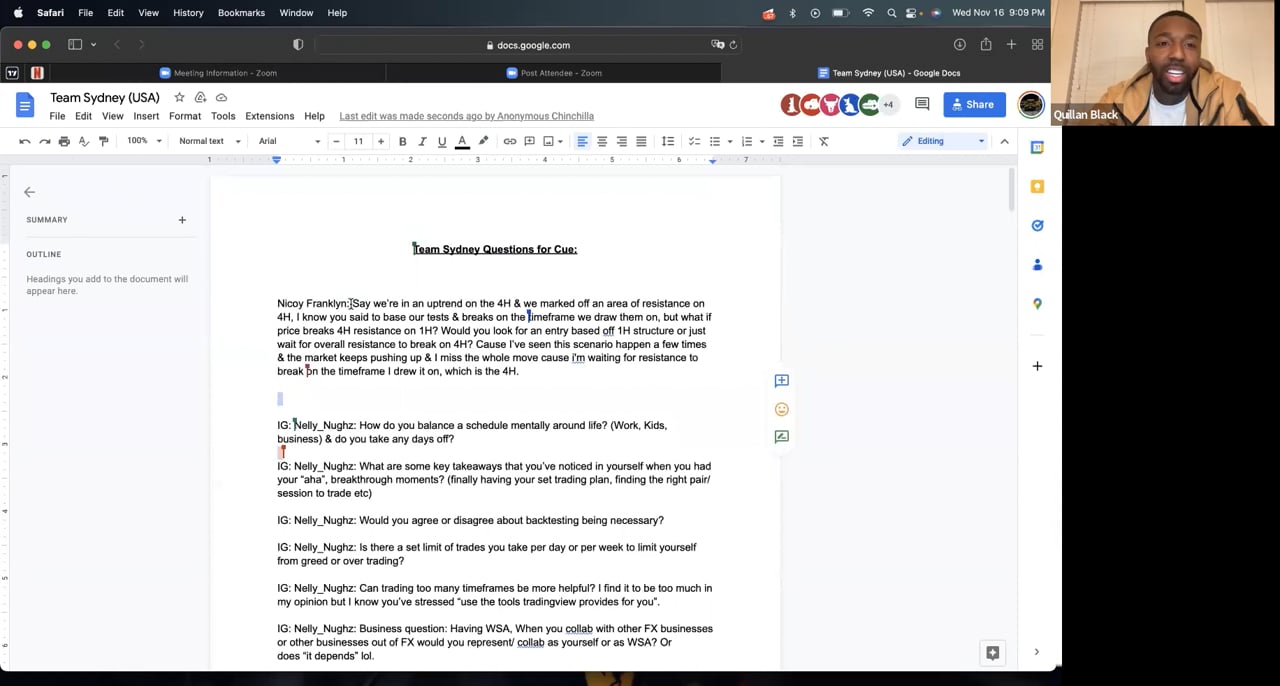
Task: Expand bulleted list style options
Action: pos(730,141)
